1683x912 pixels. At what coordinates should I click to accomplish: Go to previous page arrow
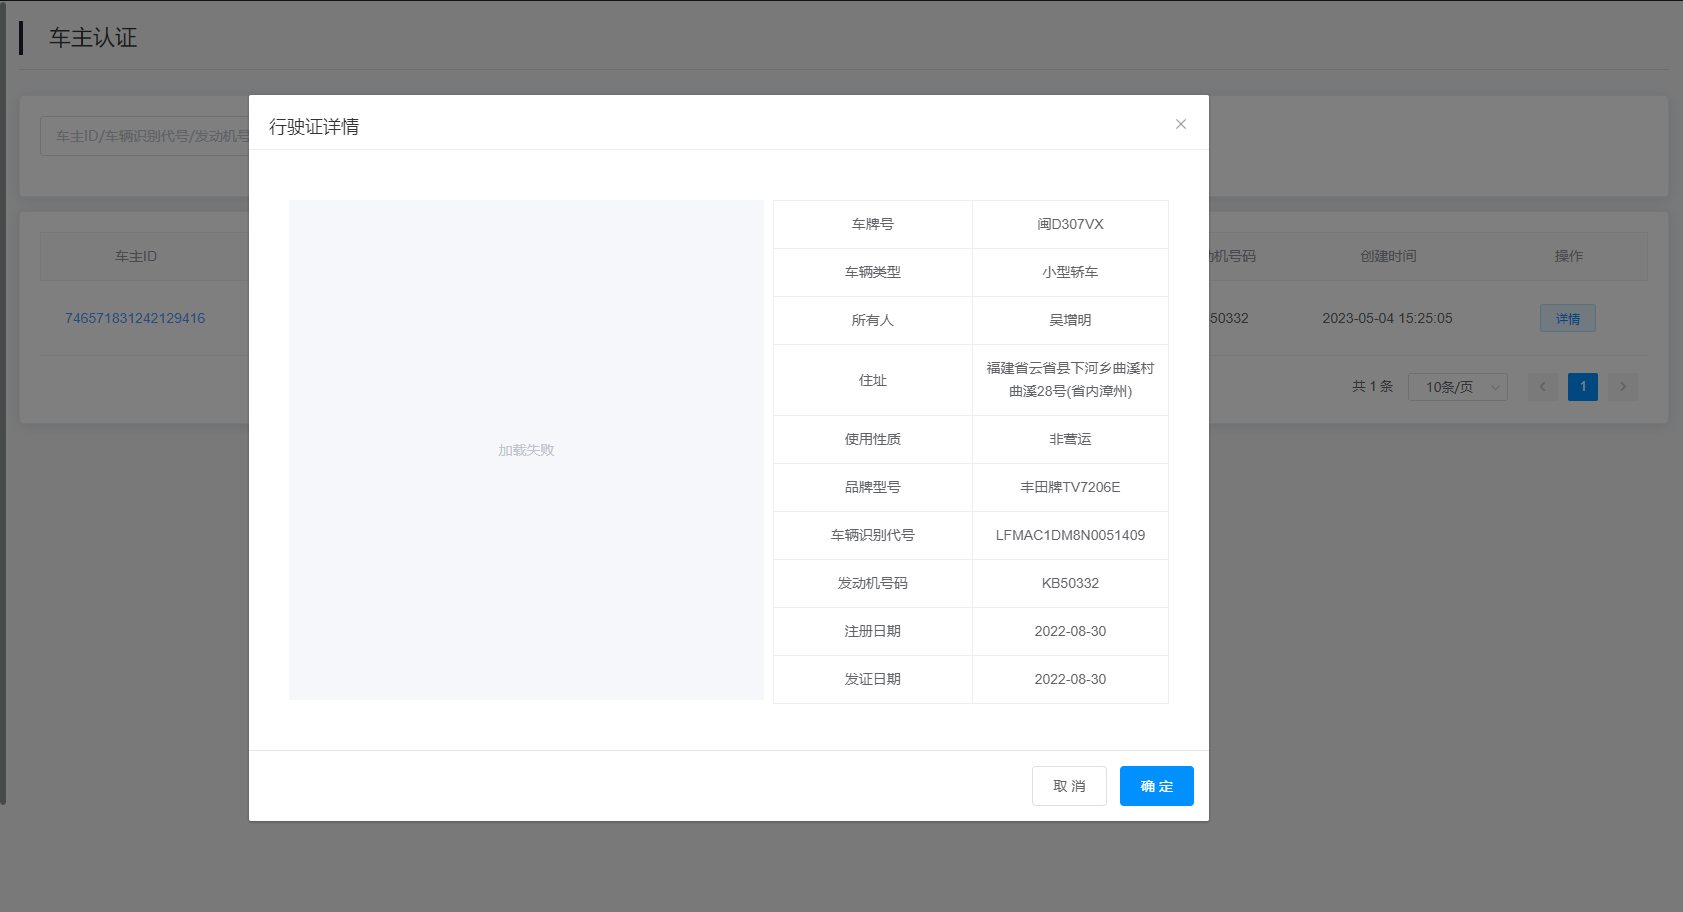click(x=1542, y=387)
